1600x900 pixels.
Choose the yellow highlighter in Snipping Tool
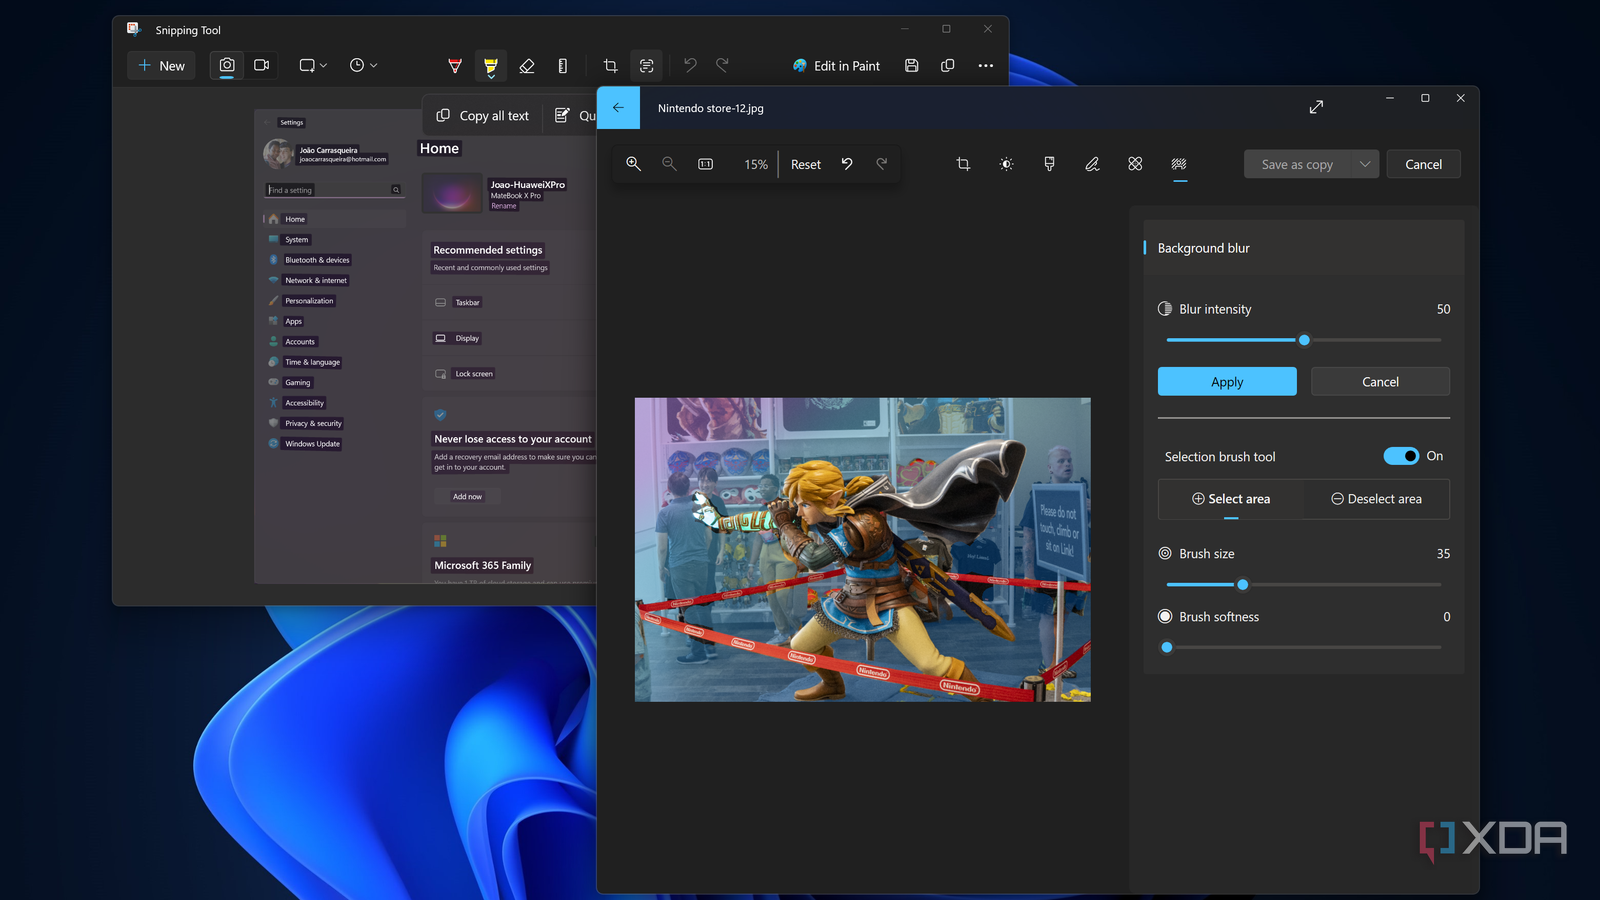click(491, 66)
